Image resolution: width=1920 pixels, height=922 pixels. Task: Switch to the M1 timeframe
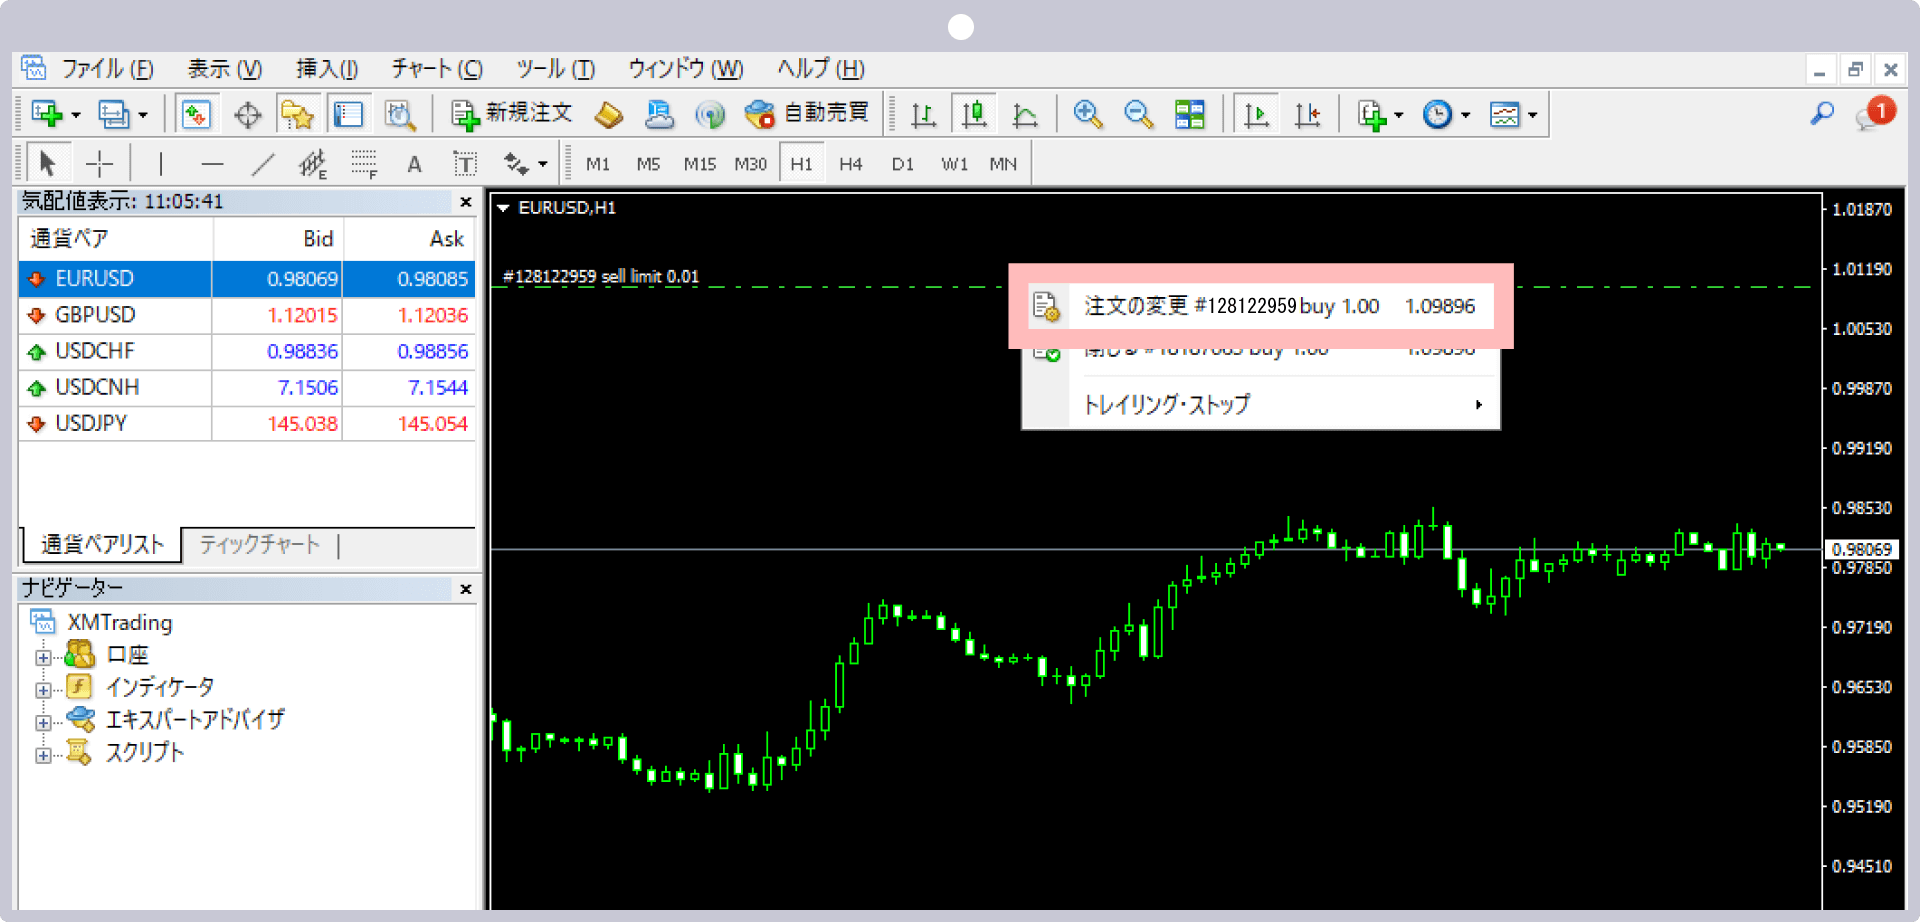(598, 164)
